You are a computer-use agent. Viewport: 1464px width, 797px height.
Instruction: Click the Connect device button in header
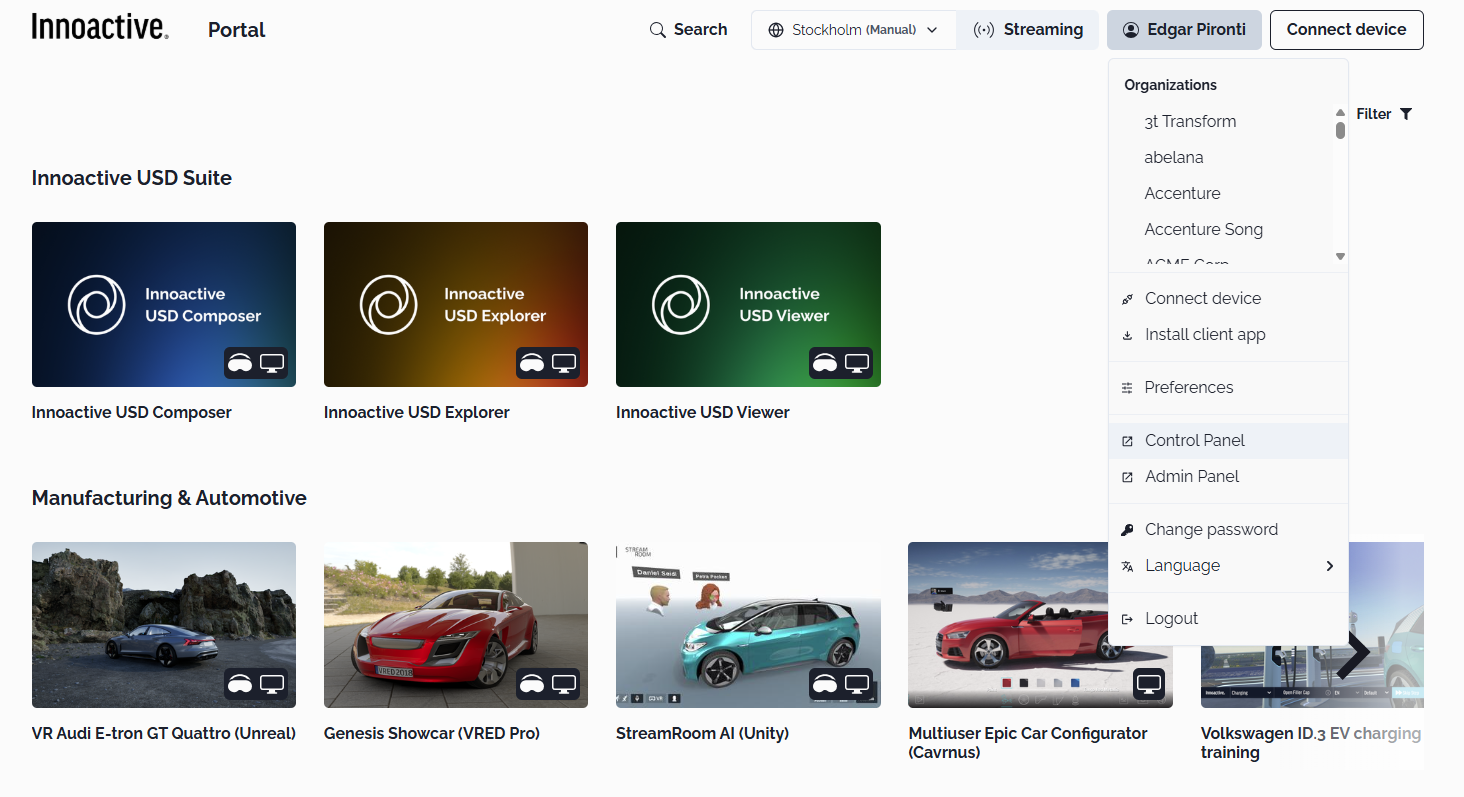coord(1346,30)
